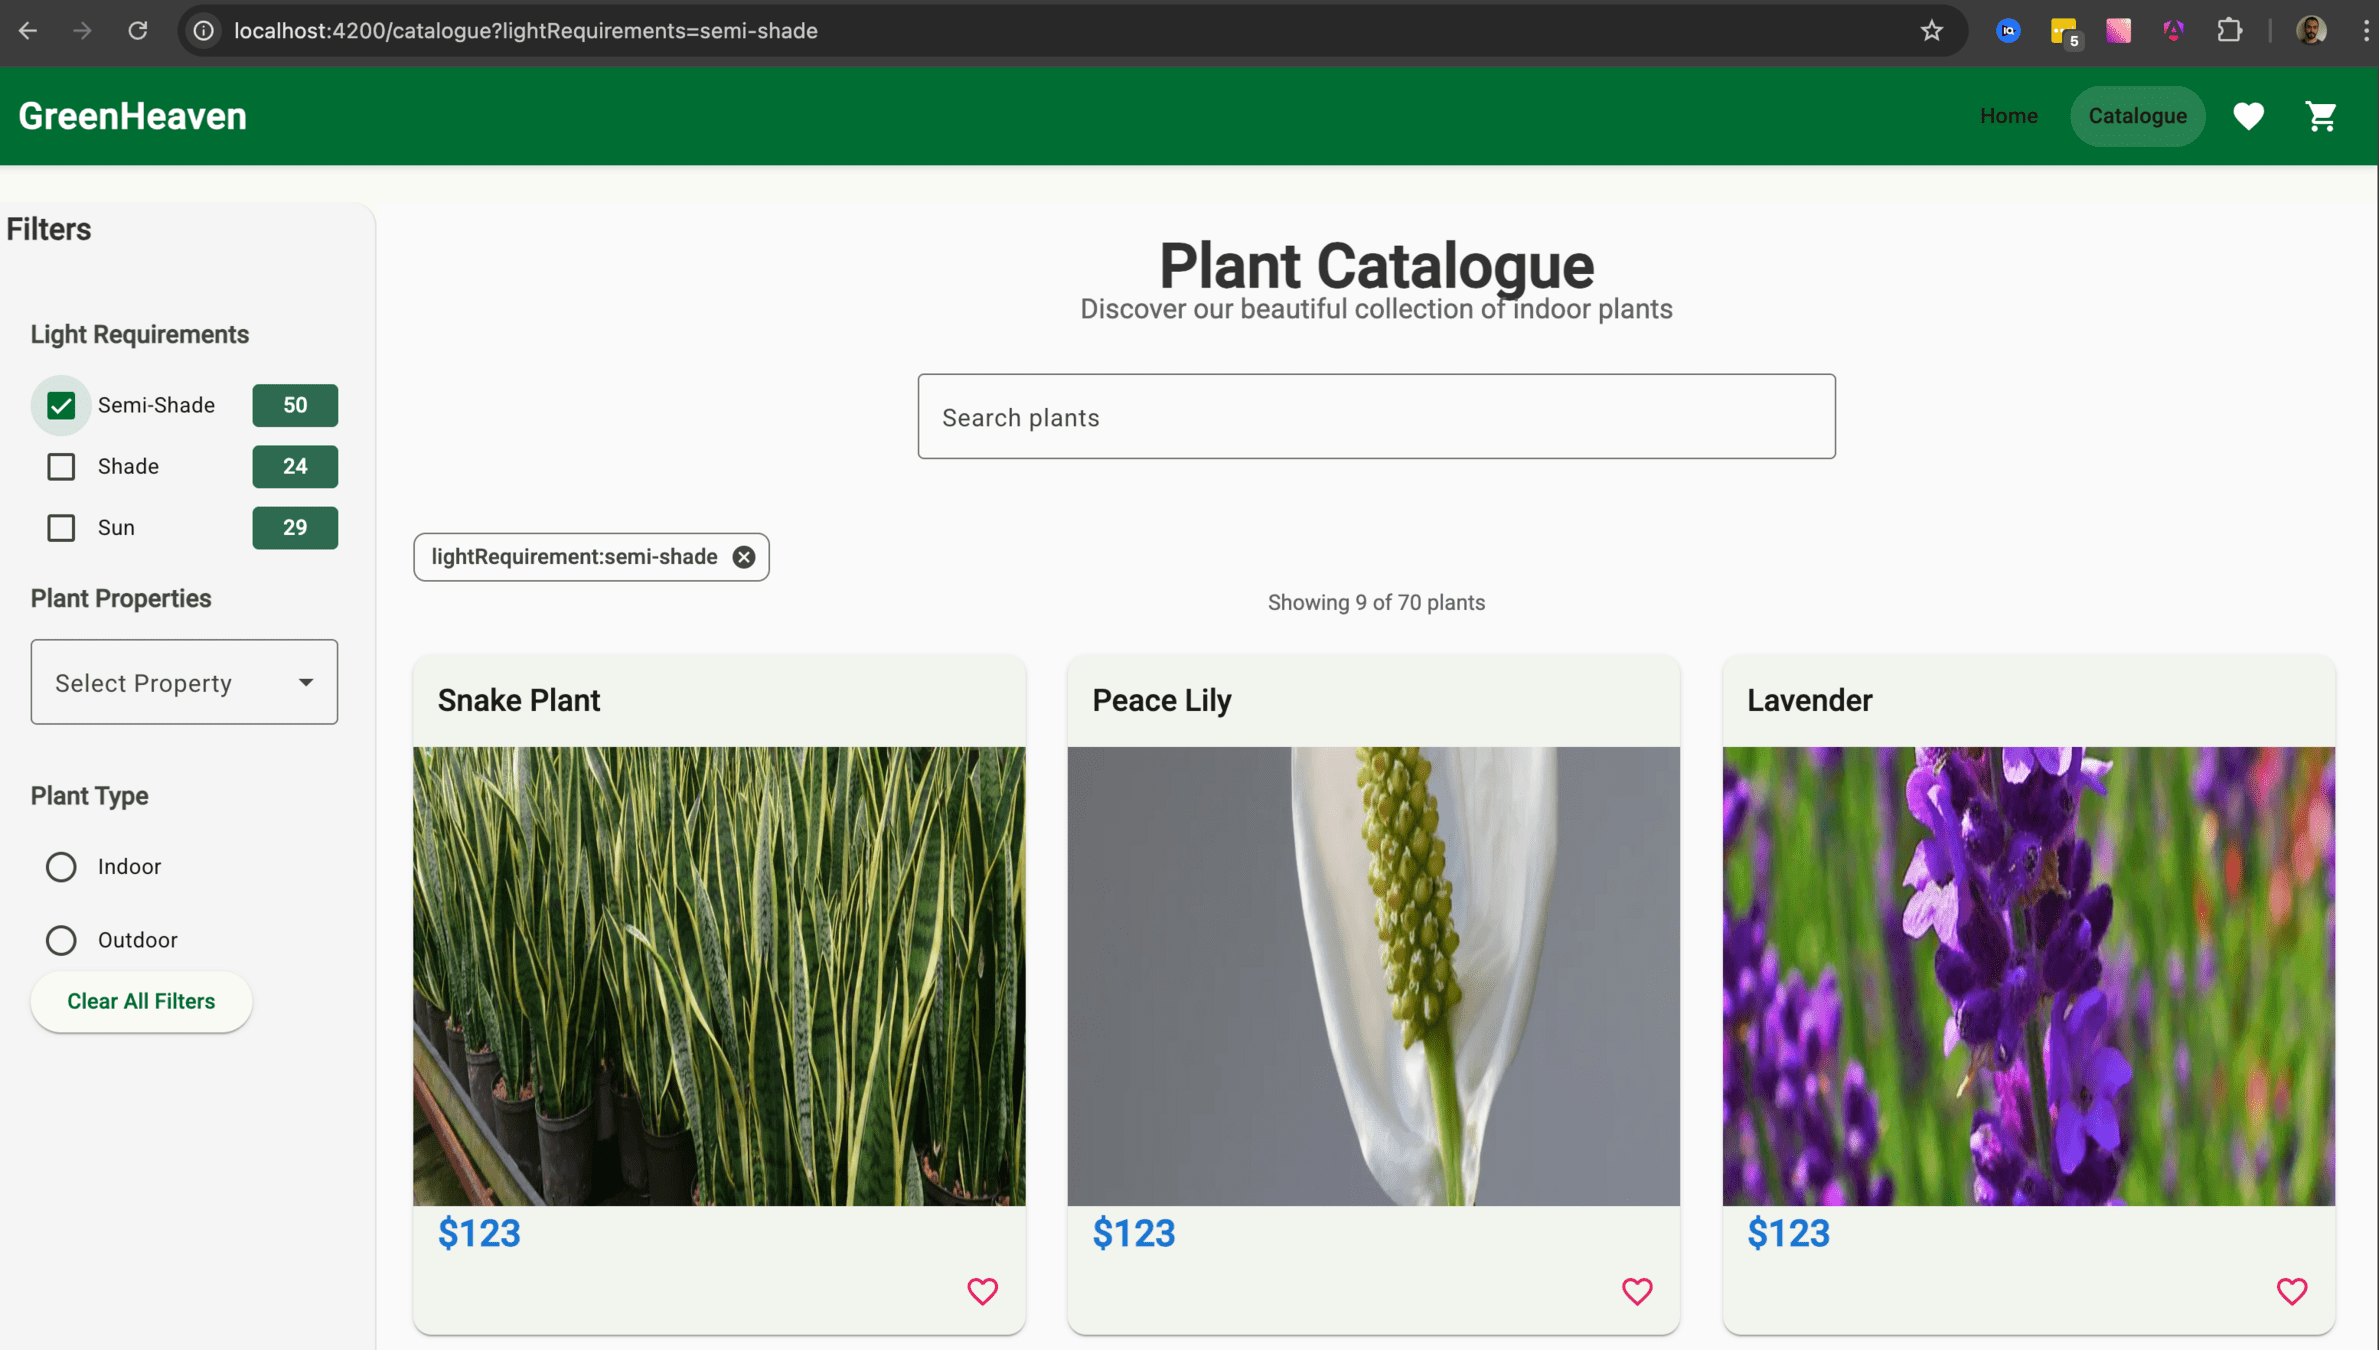Enable the Sun checkbox filter

61,527
